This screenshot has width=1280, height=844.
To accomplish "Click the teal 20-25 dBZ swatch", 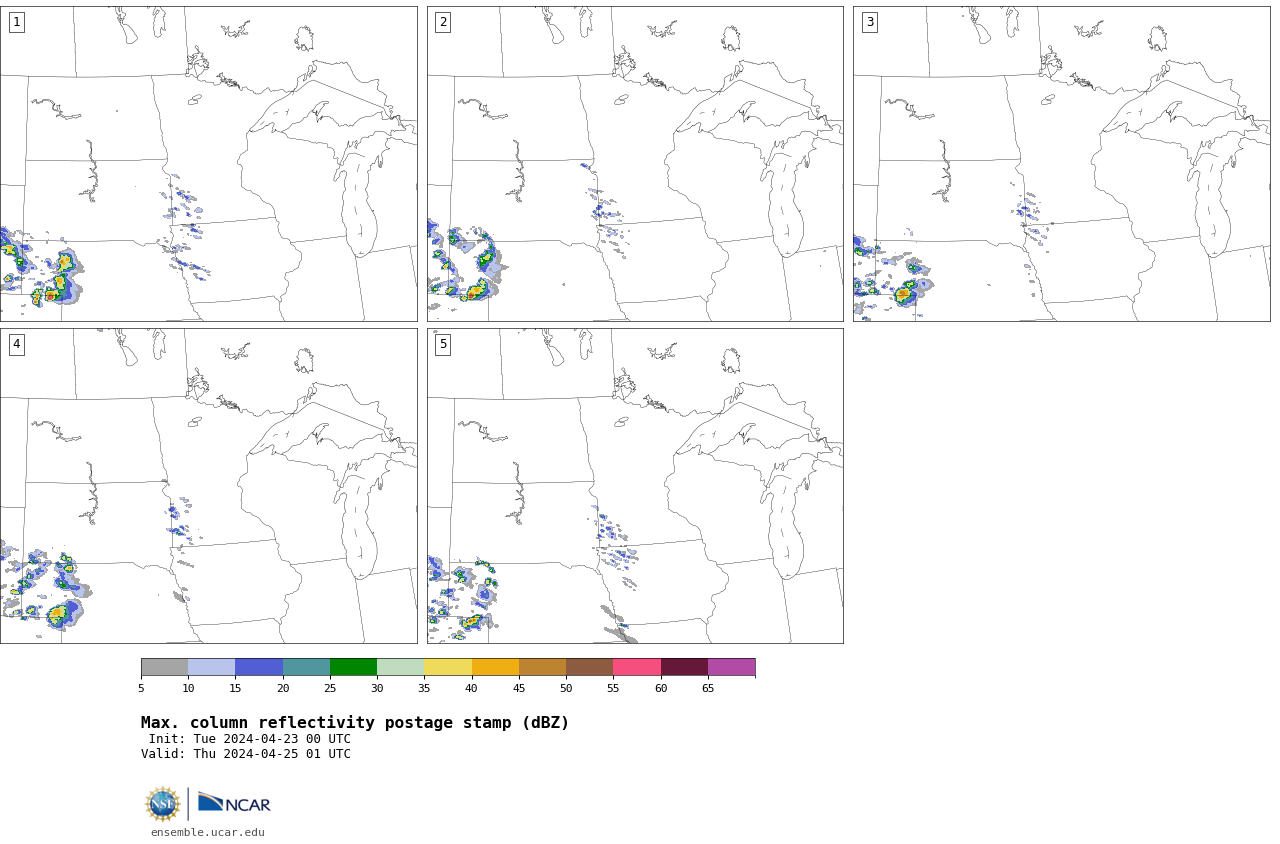I will [306, 667].
